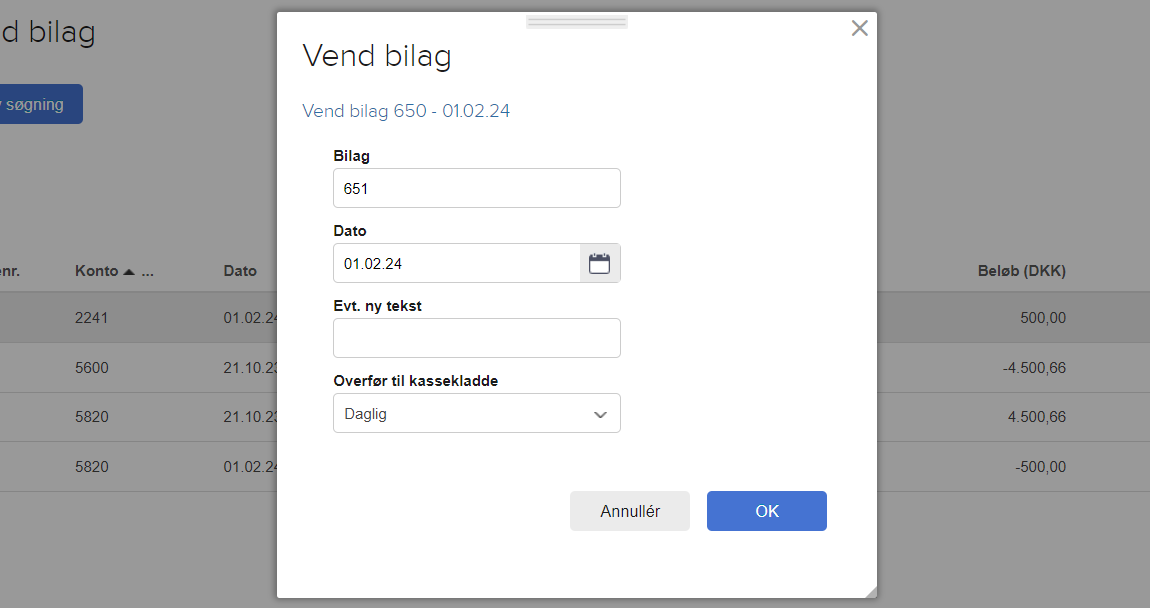This screenshot has width=1150, height=608.
Task: Click the Bilag number field showing 651
Action: (x=476, y=187)
